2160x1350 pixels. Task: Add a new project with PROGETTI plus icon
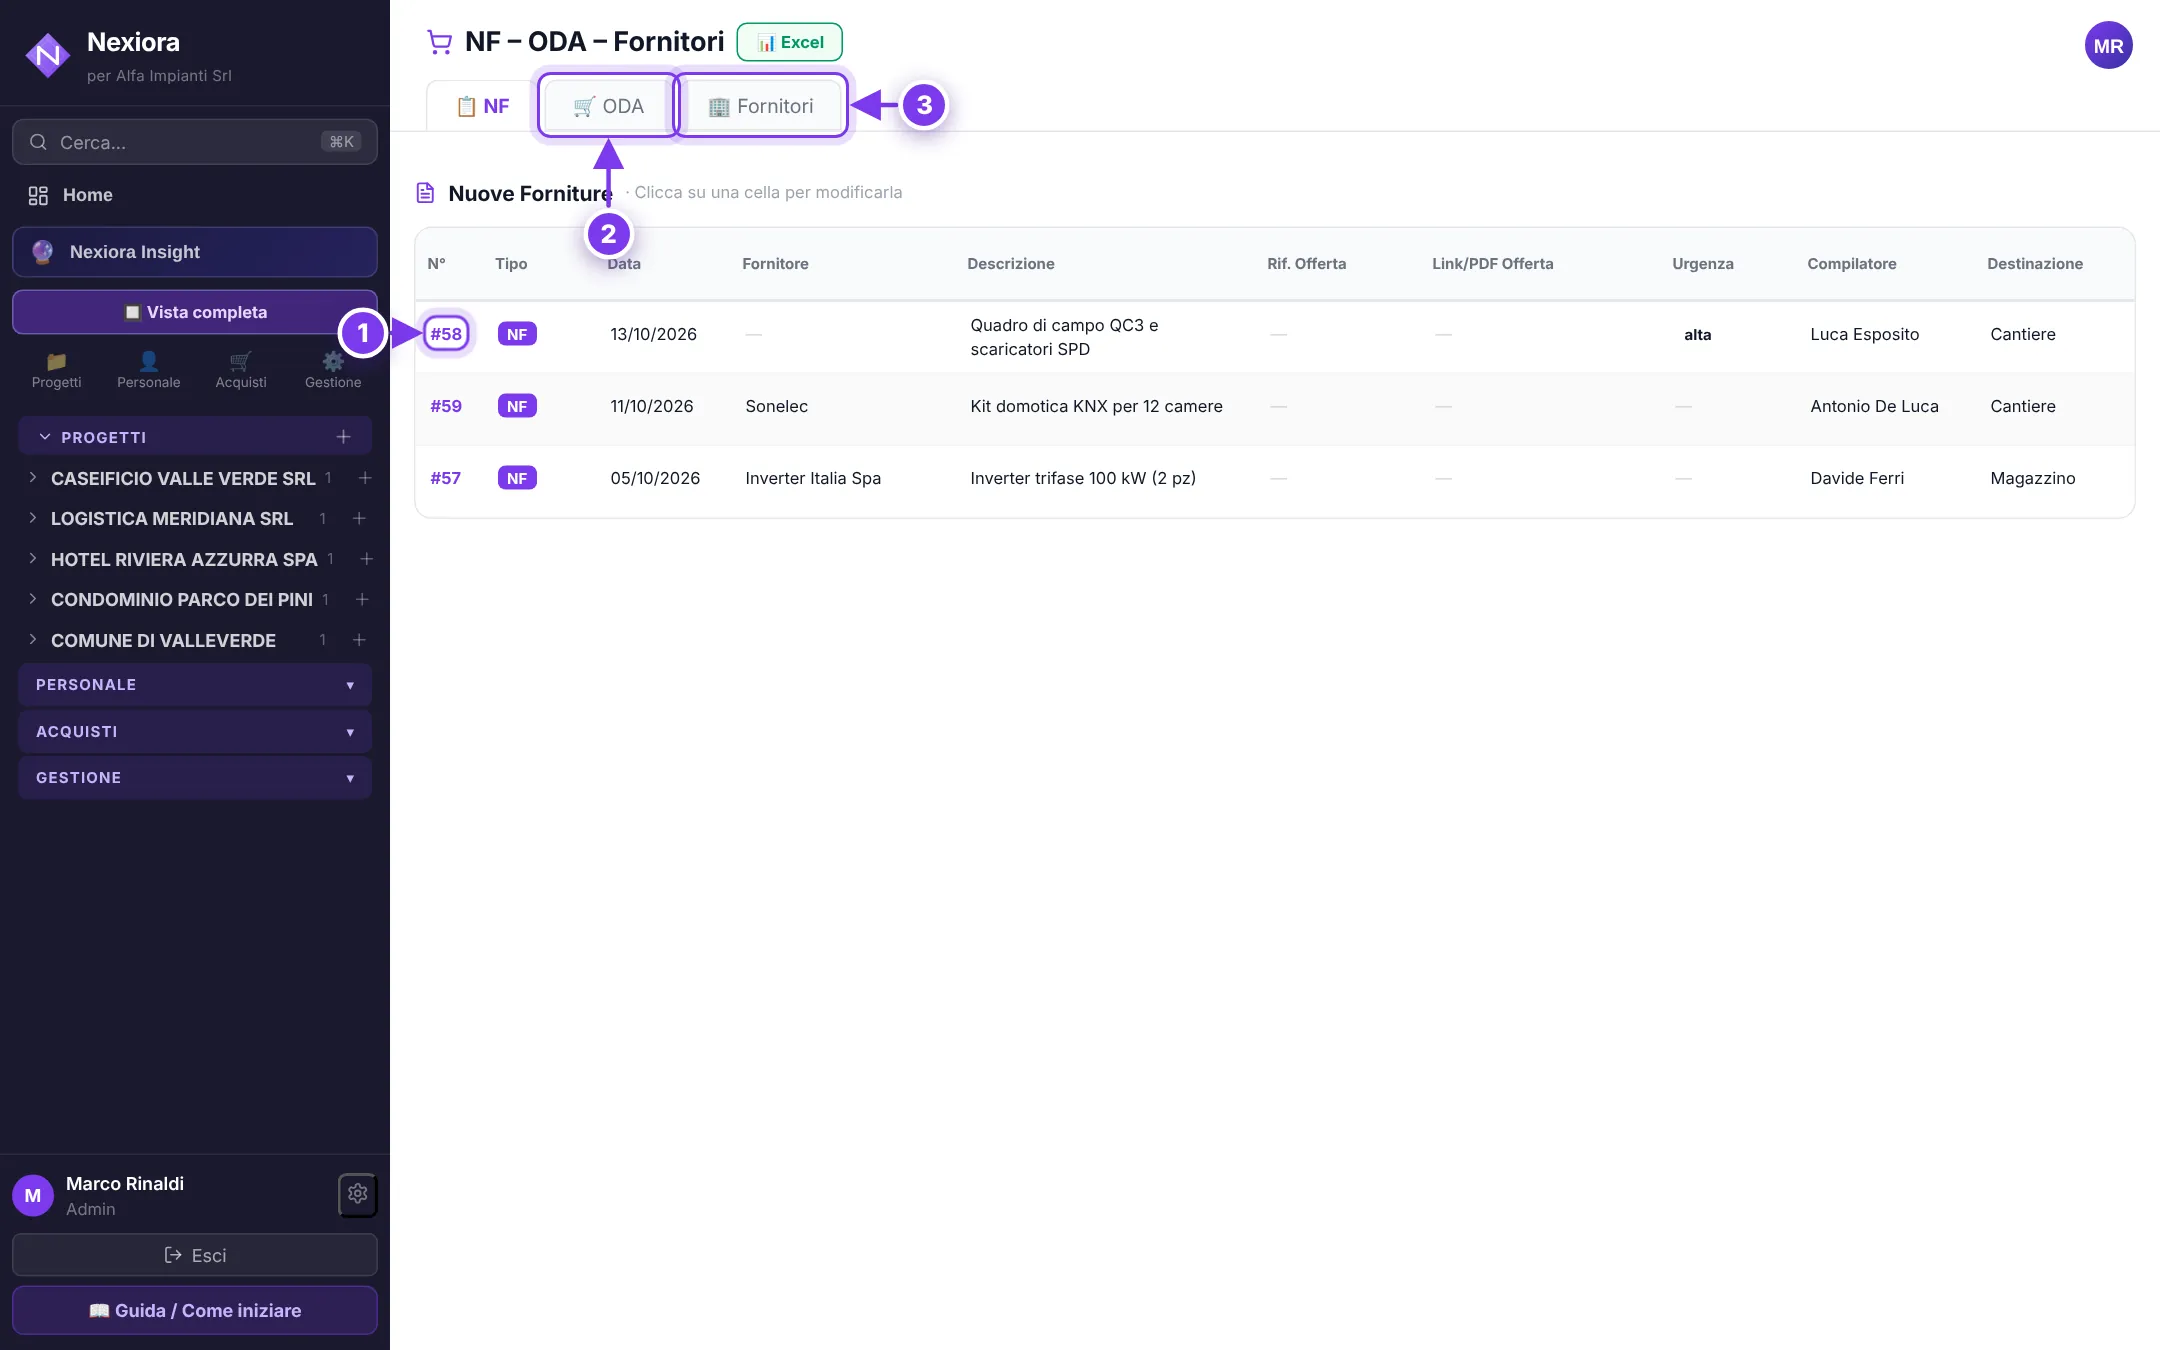[343, 437]
